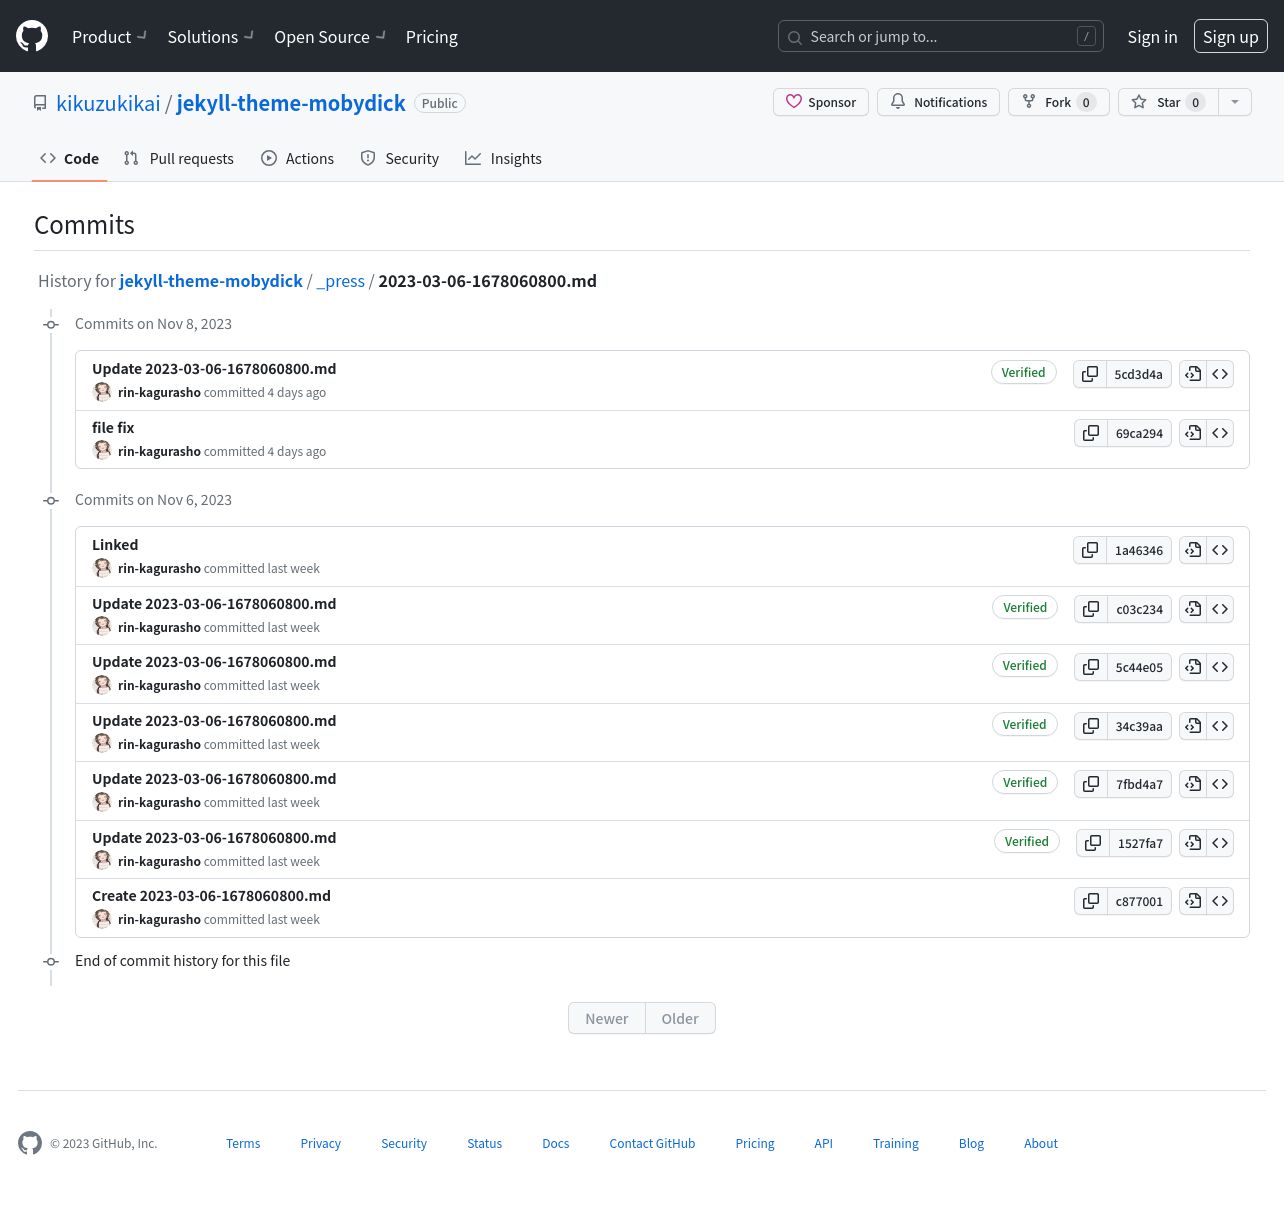Copy full SHA for commit 7fbd4a7
Viewport: 1284px width, 1205px height.
(1091, 784)
